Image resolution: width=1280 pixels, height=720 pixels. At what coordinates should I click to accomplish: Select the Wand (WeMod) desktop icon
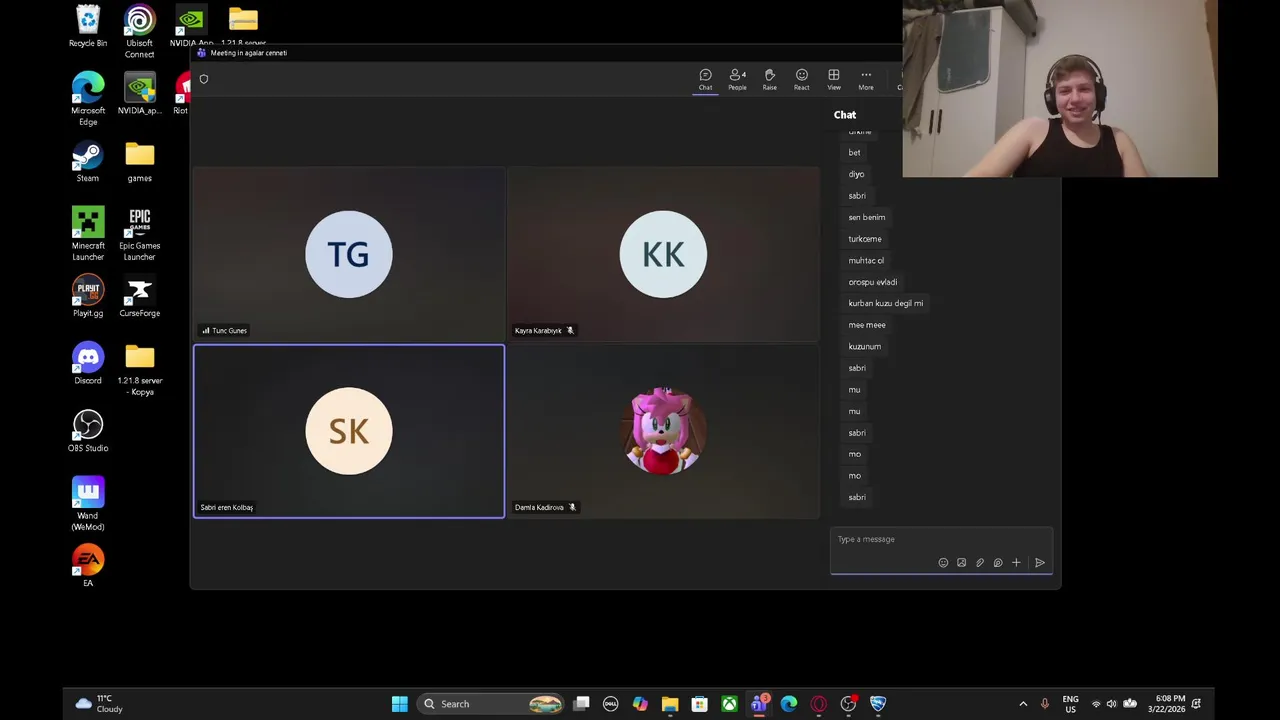[x=88, y=505]
